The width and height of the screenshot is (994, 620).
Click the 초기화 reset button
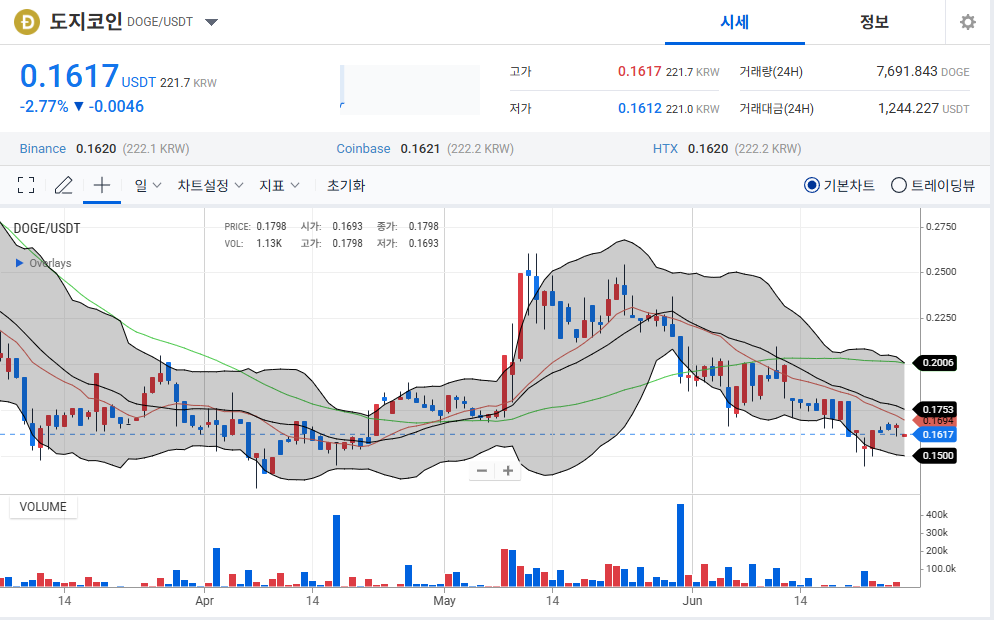point(345,185)
